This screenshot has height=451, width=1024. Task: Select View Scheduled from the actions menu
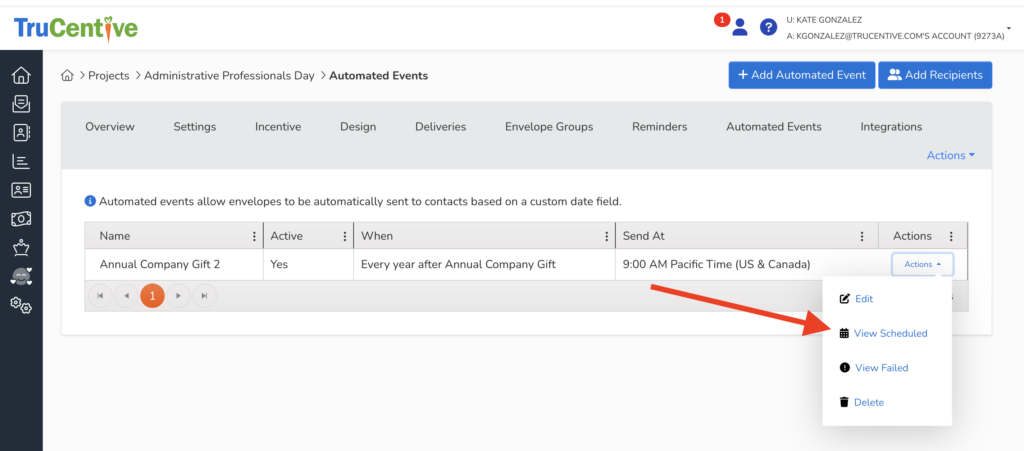890,333
